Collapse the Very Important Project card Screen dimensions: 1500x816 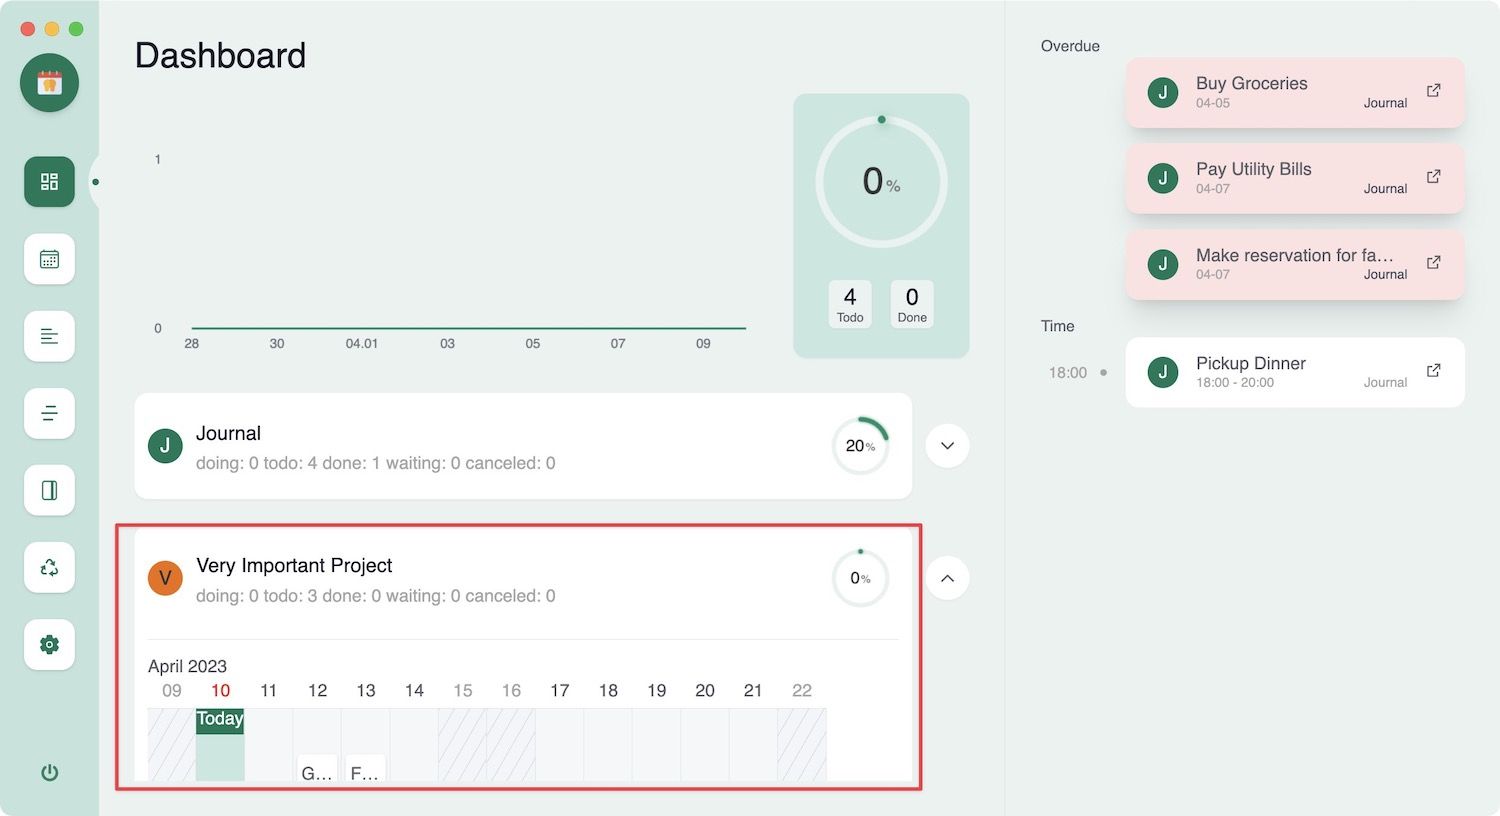pos(947,578)
